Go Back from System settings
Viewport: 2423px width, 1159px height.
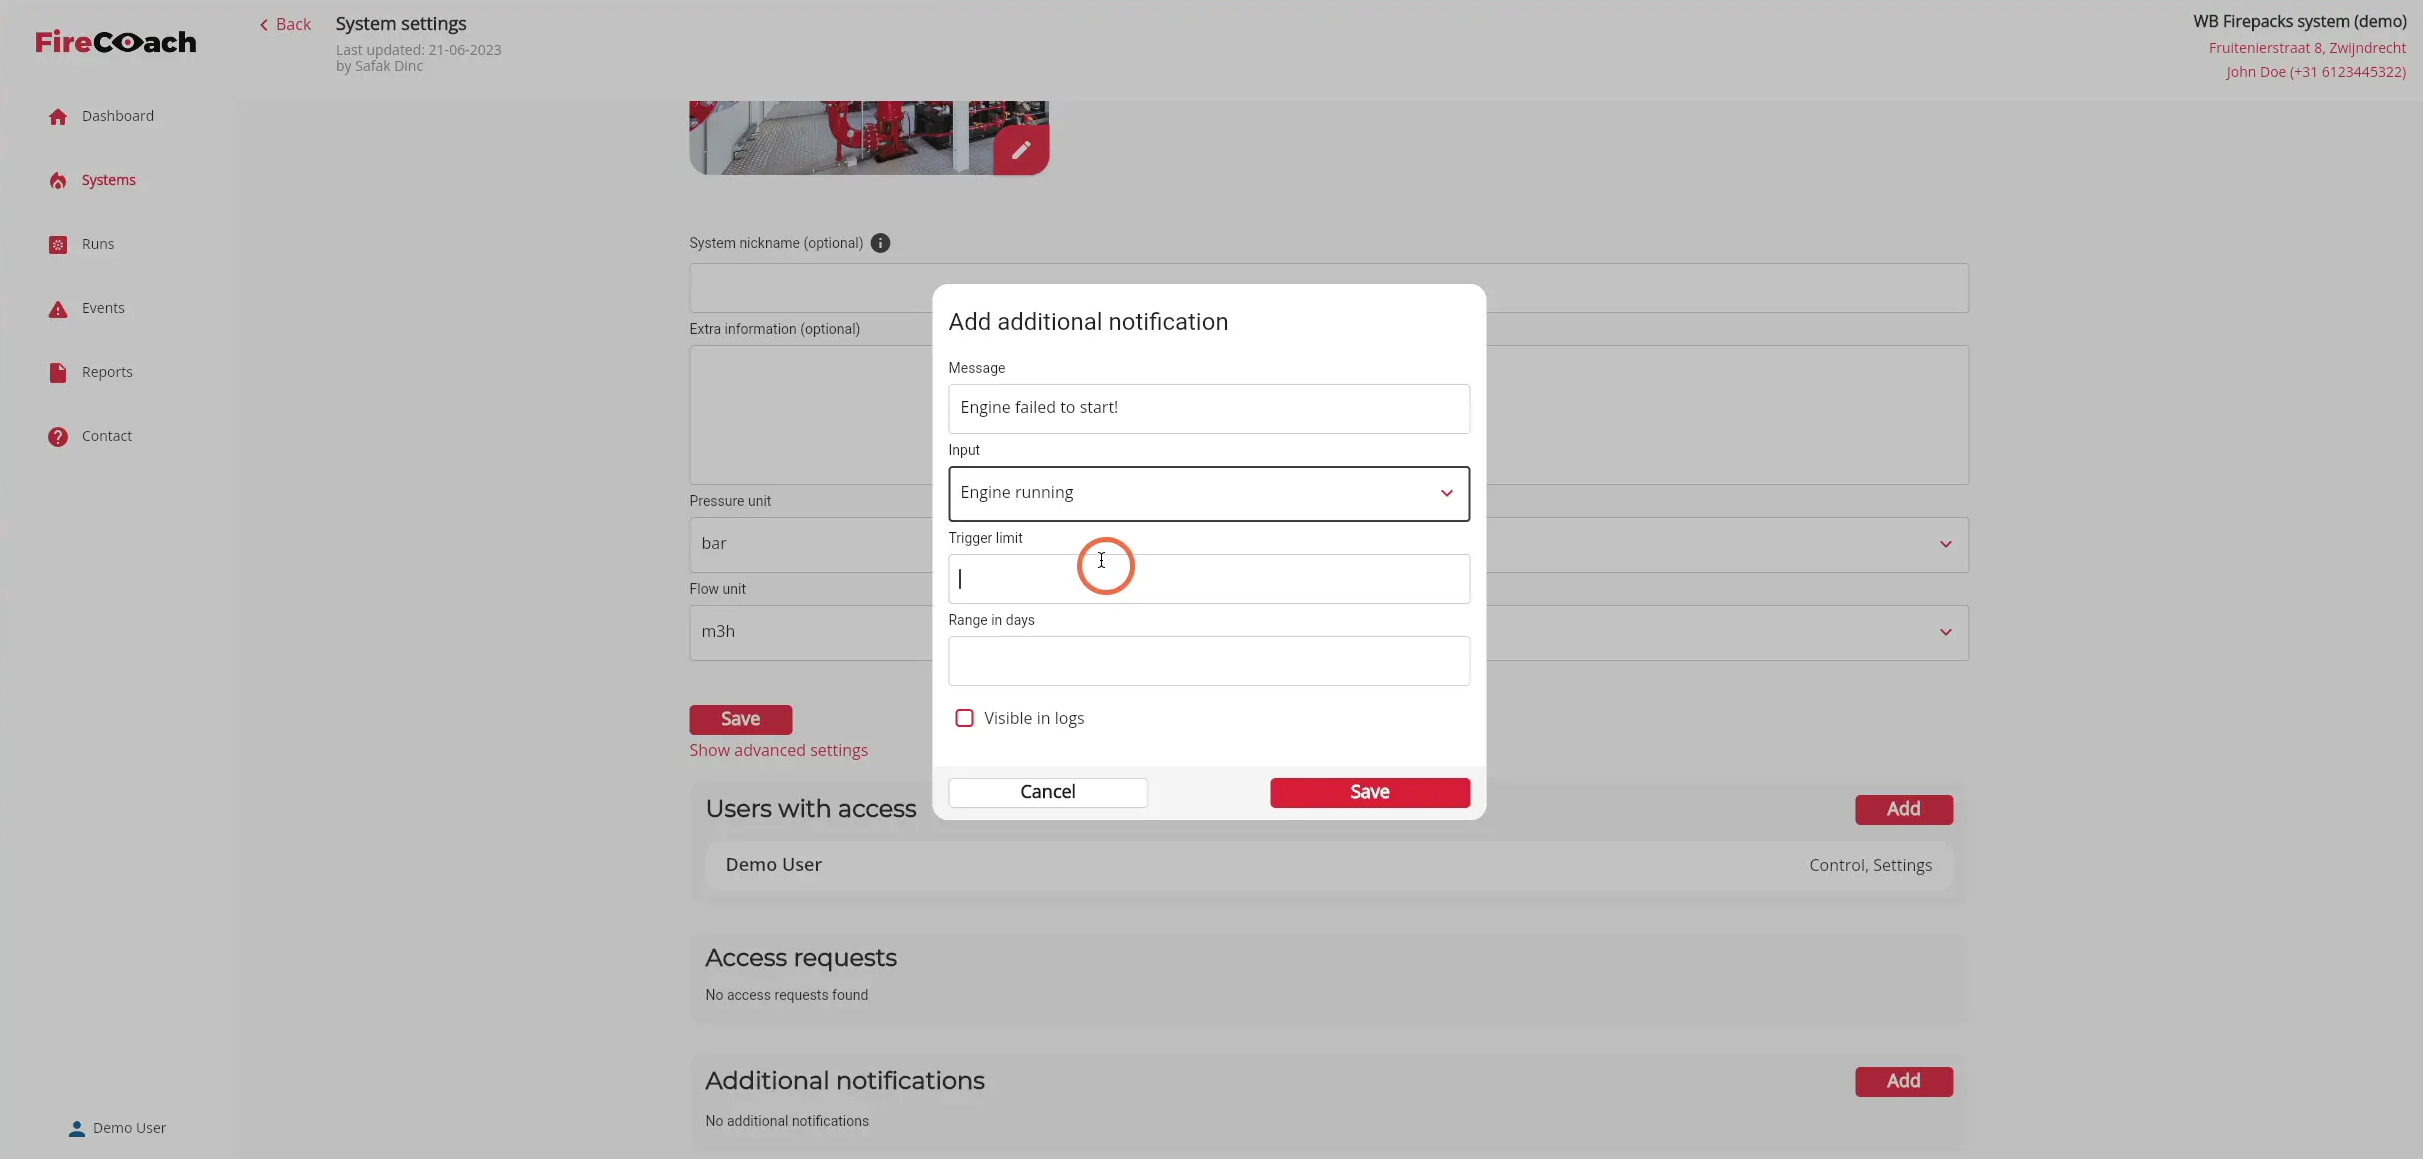285,24
